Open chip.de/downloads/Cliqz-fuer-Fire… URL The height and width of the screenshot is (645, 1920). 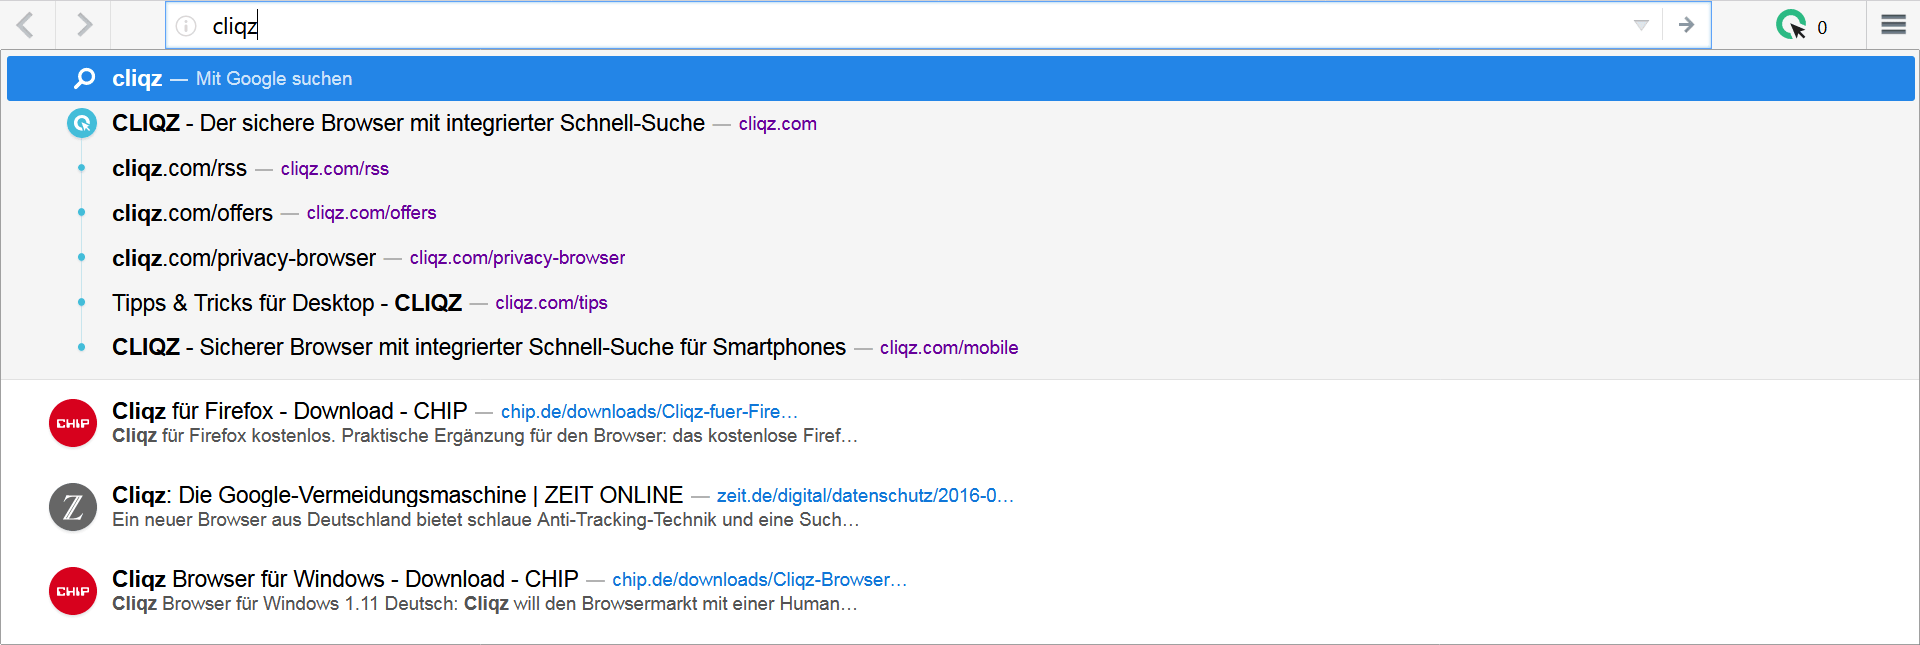[649, 412]
